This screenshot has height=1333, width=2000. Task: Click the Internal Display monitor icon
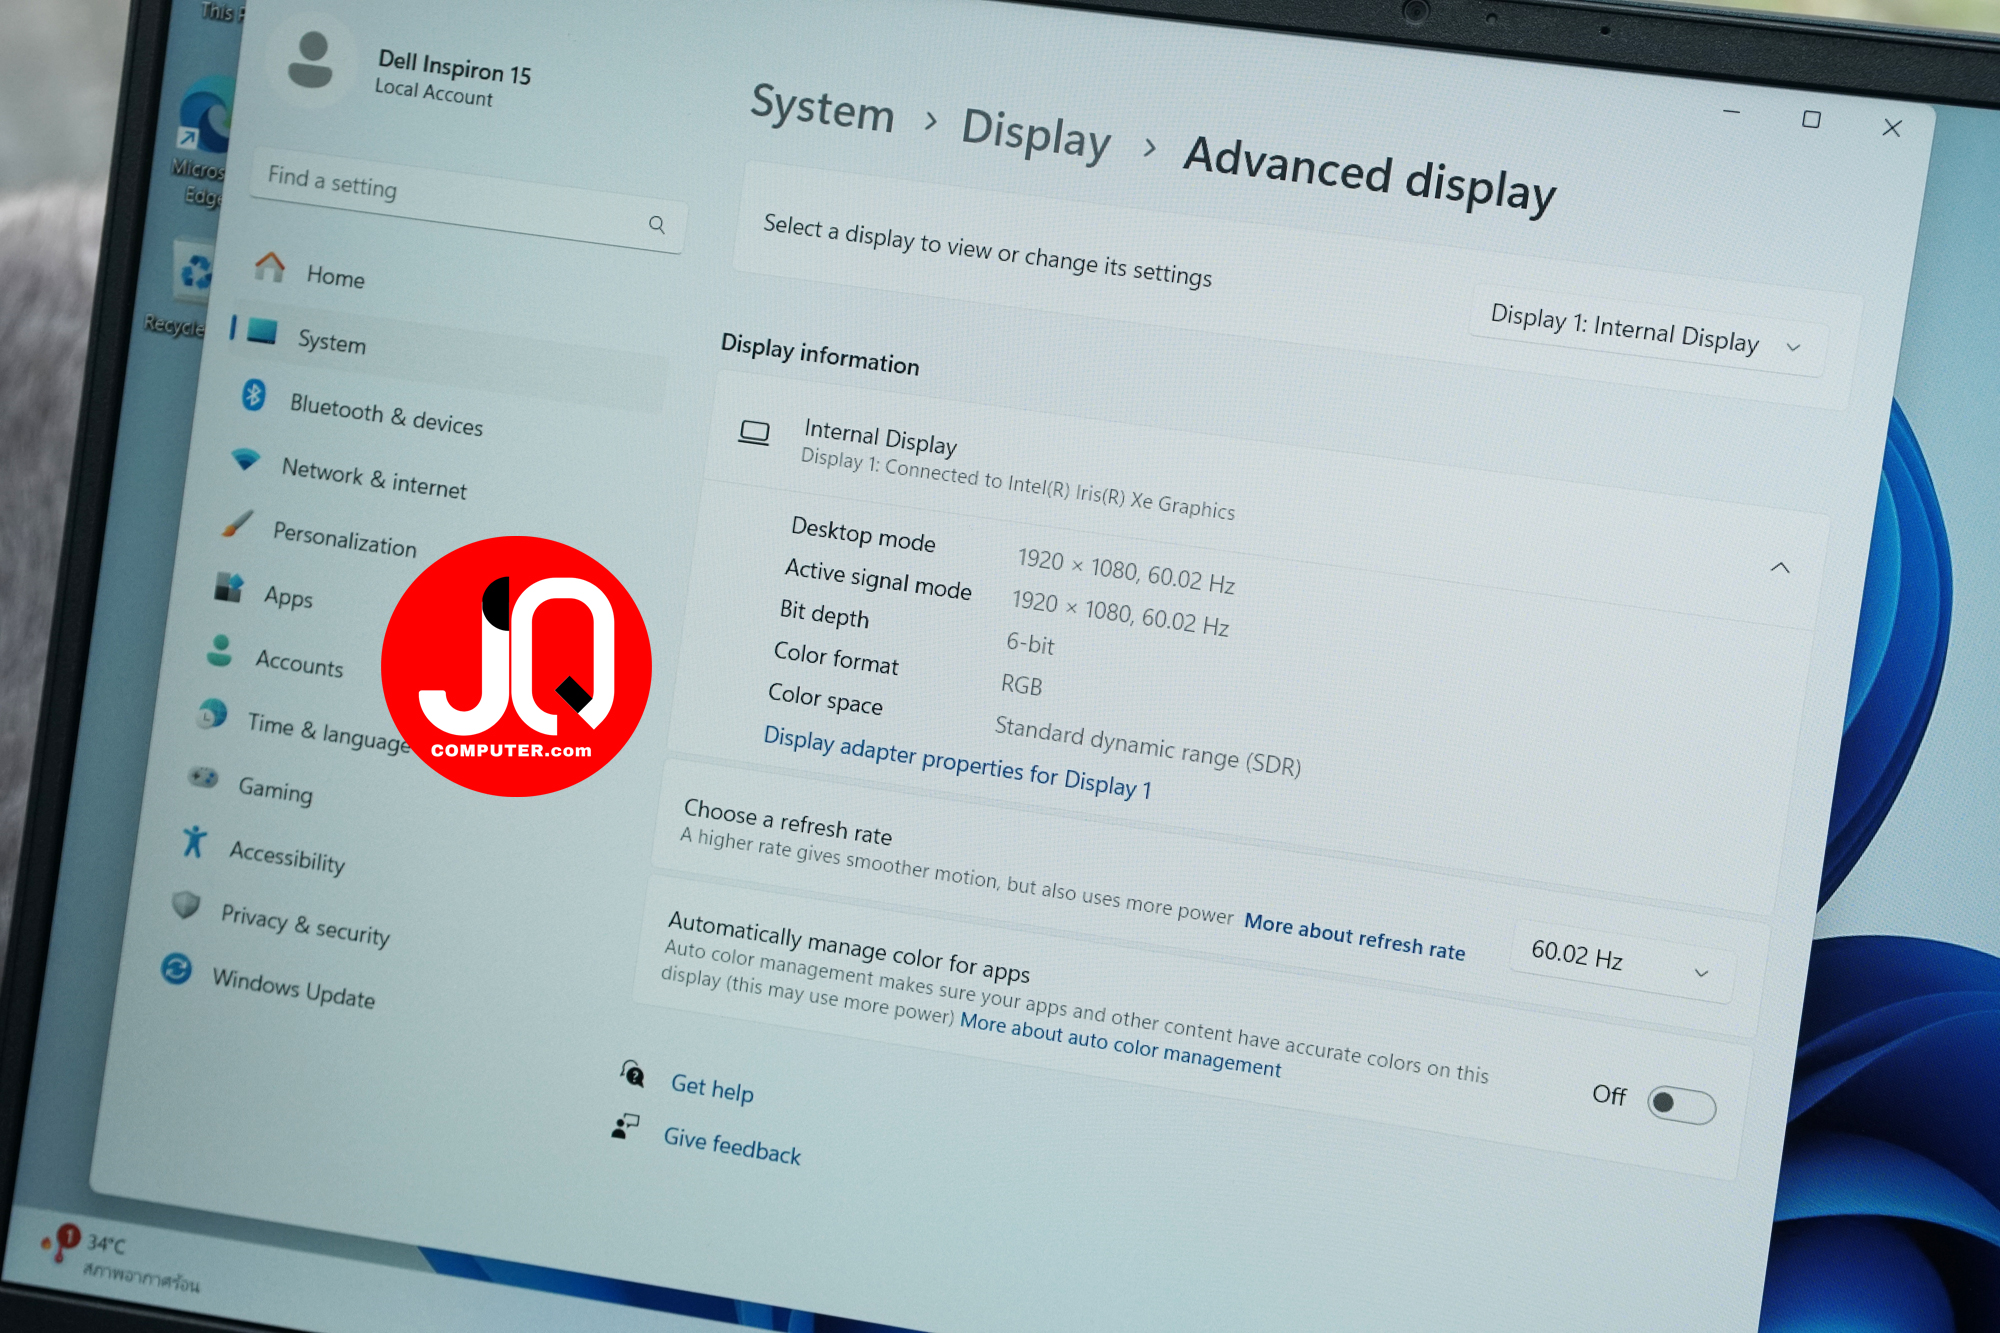click(x=754, y=434)
